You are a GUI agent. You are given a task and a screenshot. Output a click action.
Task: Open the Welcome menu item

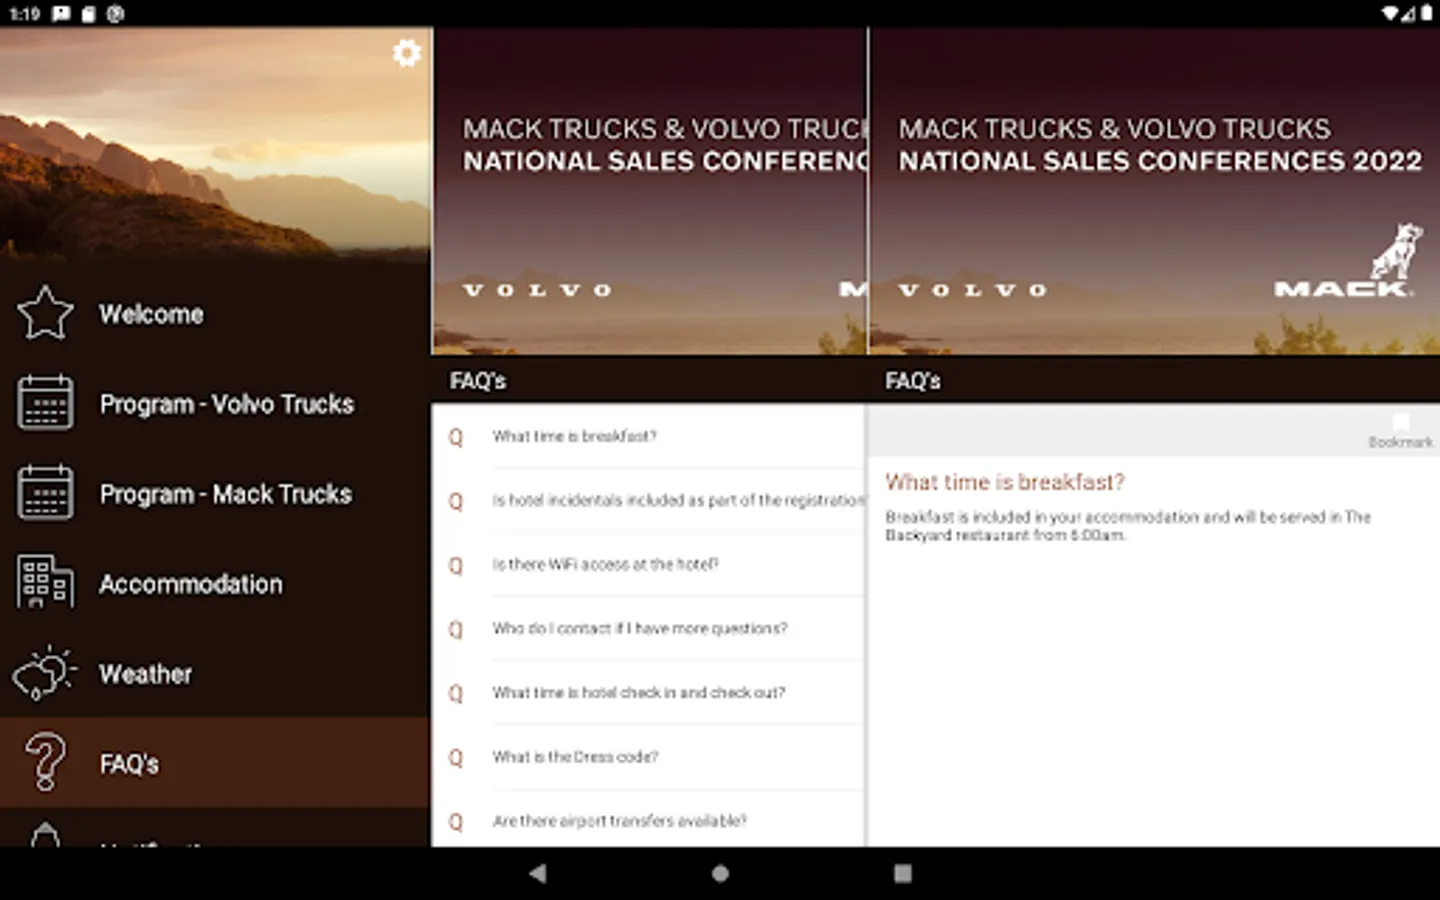point(215,314)
